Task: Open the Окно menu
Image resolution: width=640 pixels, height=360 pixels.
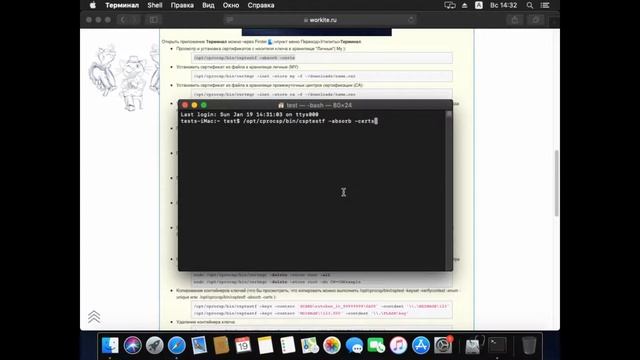Action: 231,5
